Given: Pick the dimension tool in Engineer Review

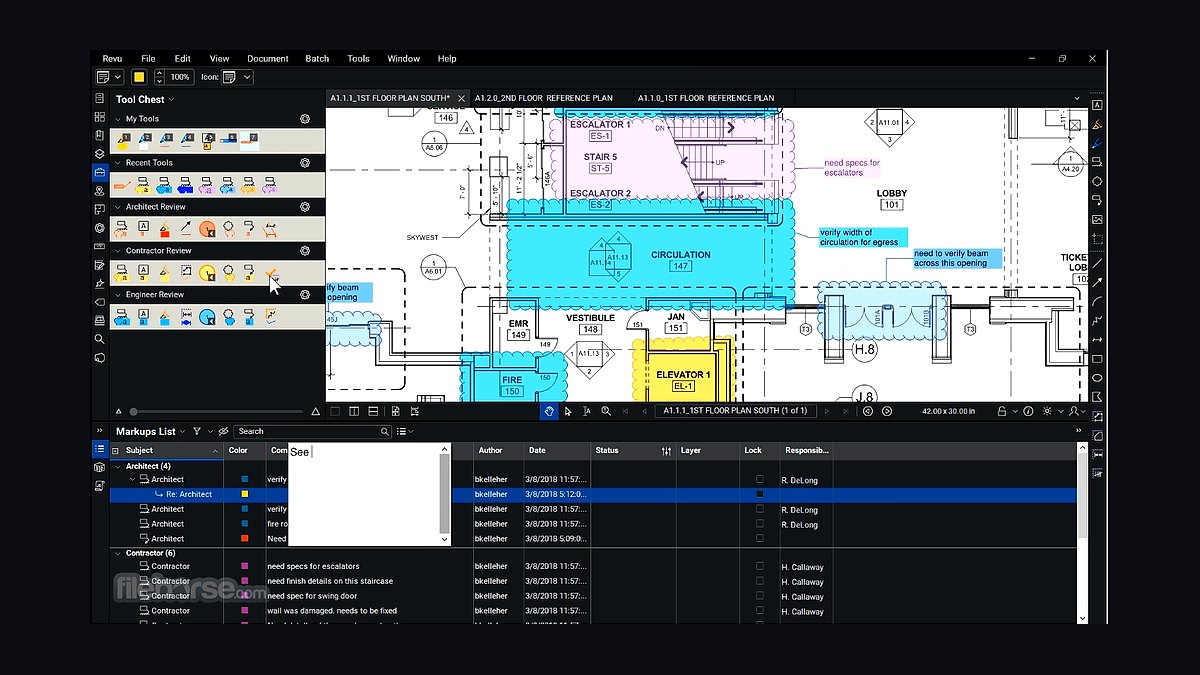Looking at the screenshot, I should [x=186, y=317].
